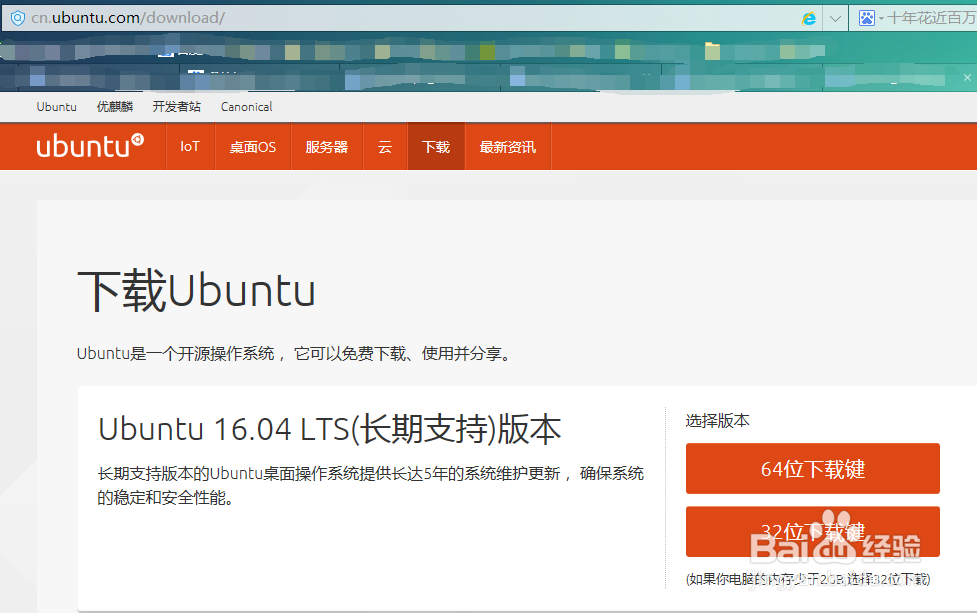Select the 最新资讯 navigation tab
The width and height of the screenshot is (977, 613).
coord(508,146)
